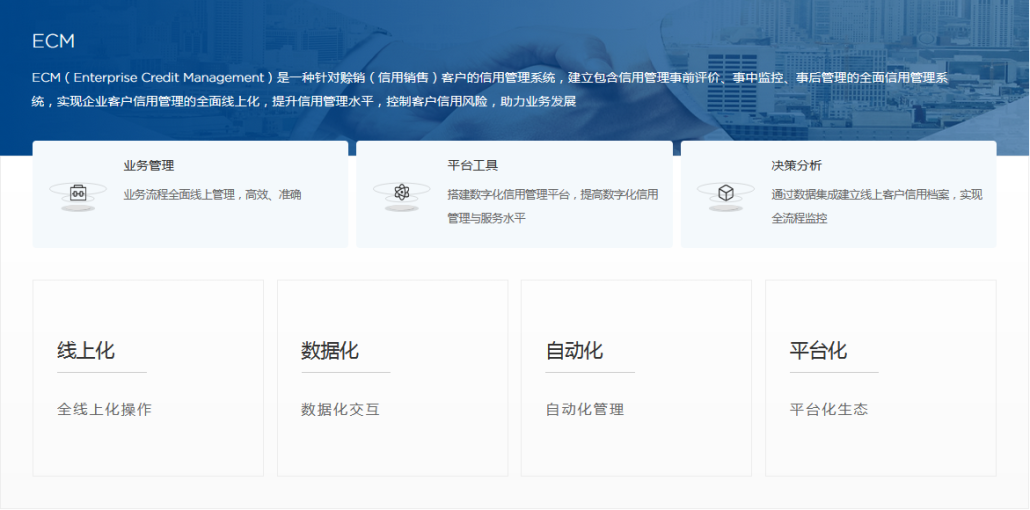Select the ECM heading
Screen dimensions: 1030x510
[53, 41]
